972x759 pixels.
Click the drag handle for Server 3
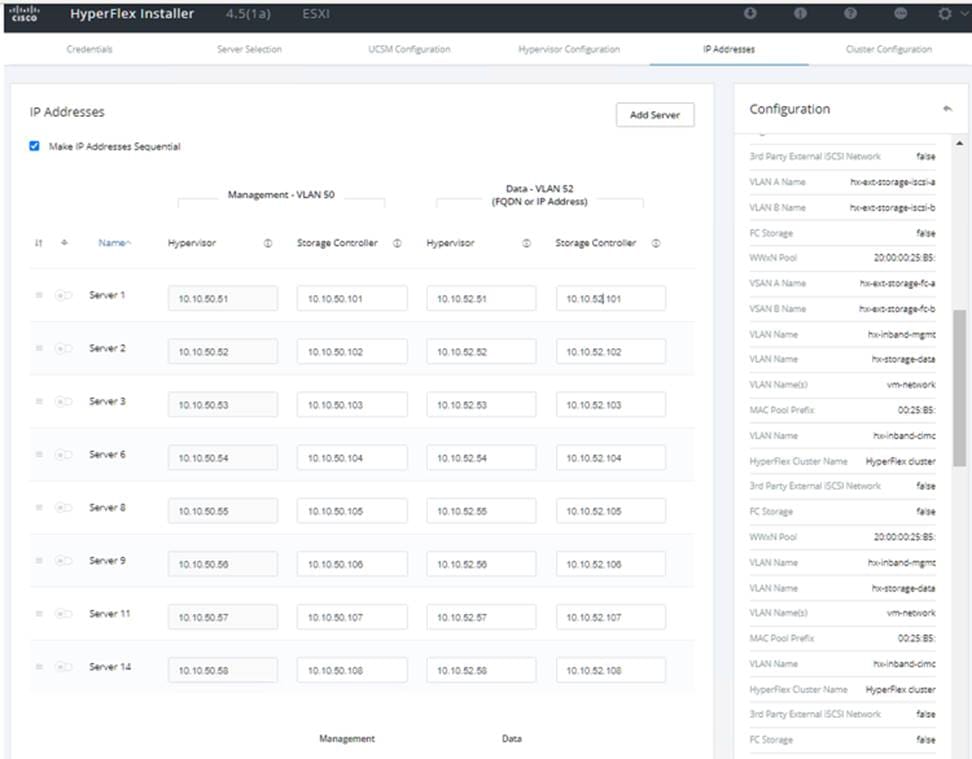point(38,401)
